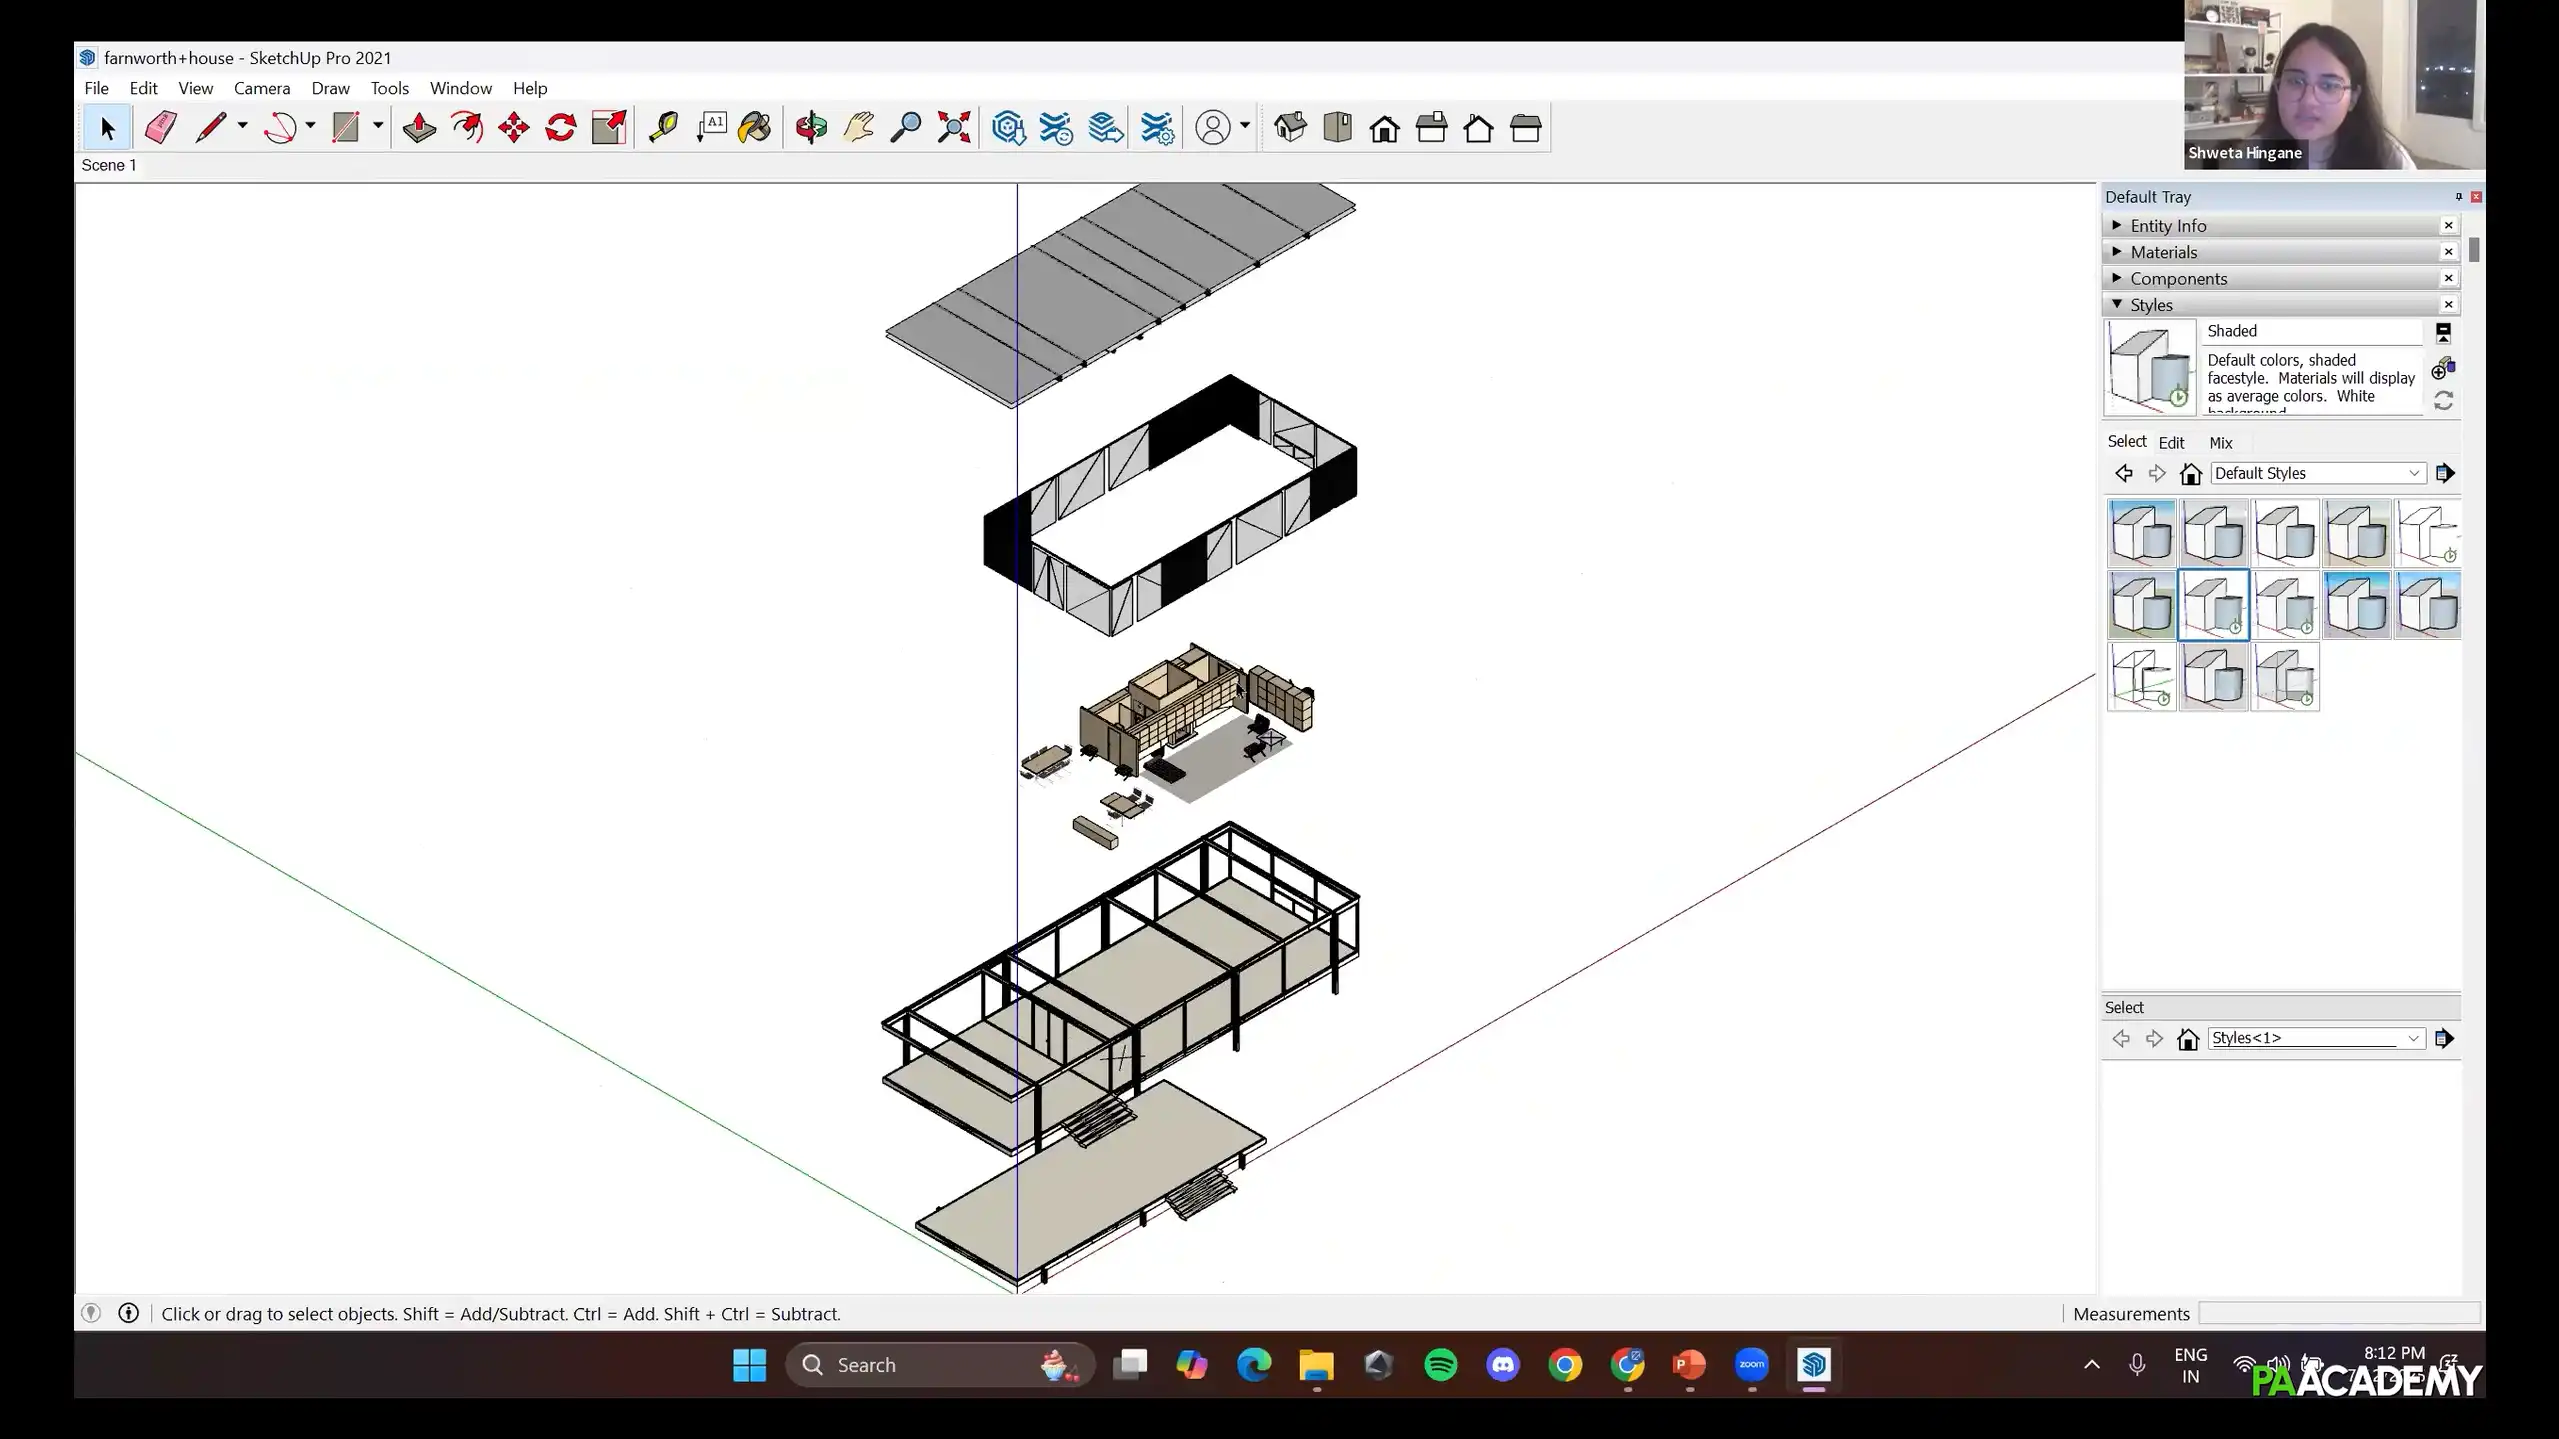Image resolution: width=2559 pixels, height=1439 pixels.
Task: Switch to the Edit tab in Styles
Action: coord(2170,443)
